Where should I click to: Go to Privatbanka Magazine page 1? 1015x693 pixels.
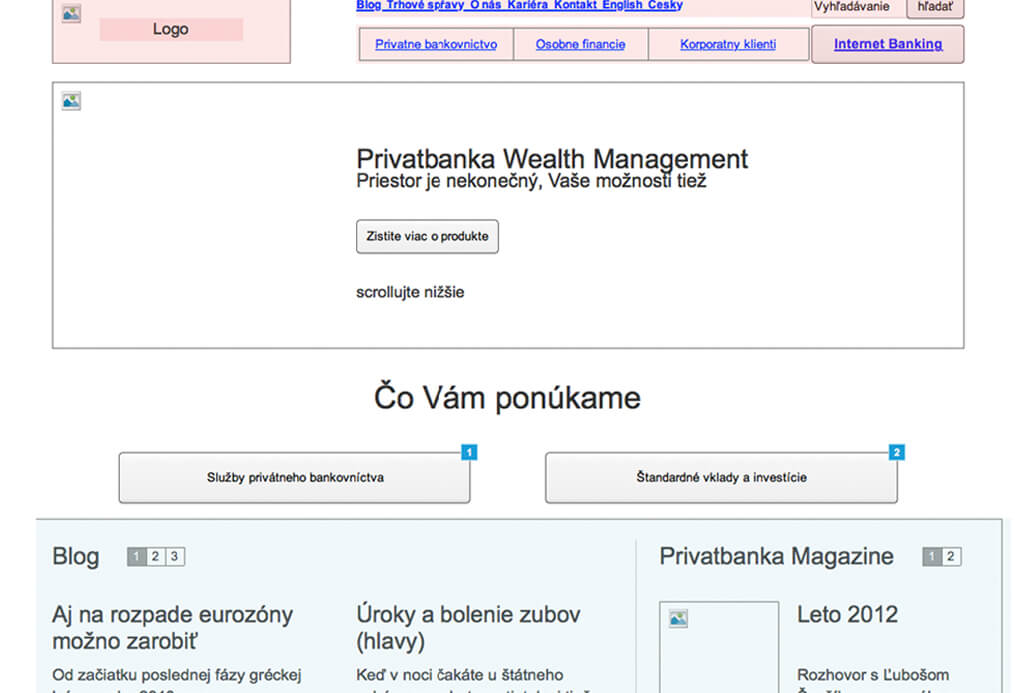932,556
